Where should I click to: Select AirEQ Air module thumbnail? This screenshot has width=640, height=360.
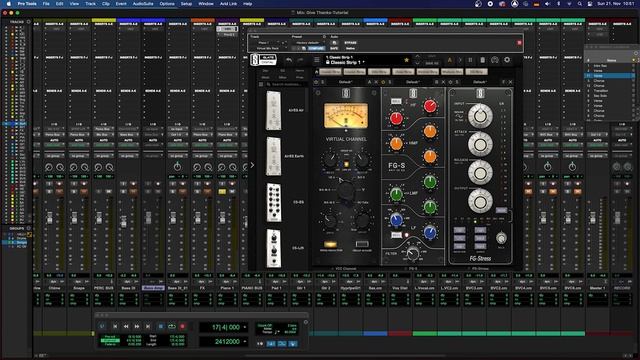[x=273, y=110]
